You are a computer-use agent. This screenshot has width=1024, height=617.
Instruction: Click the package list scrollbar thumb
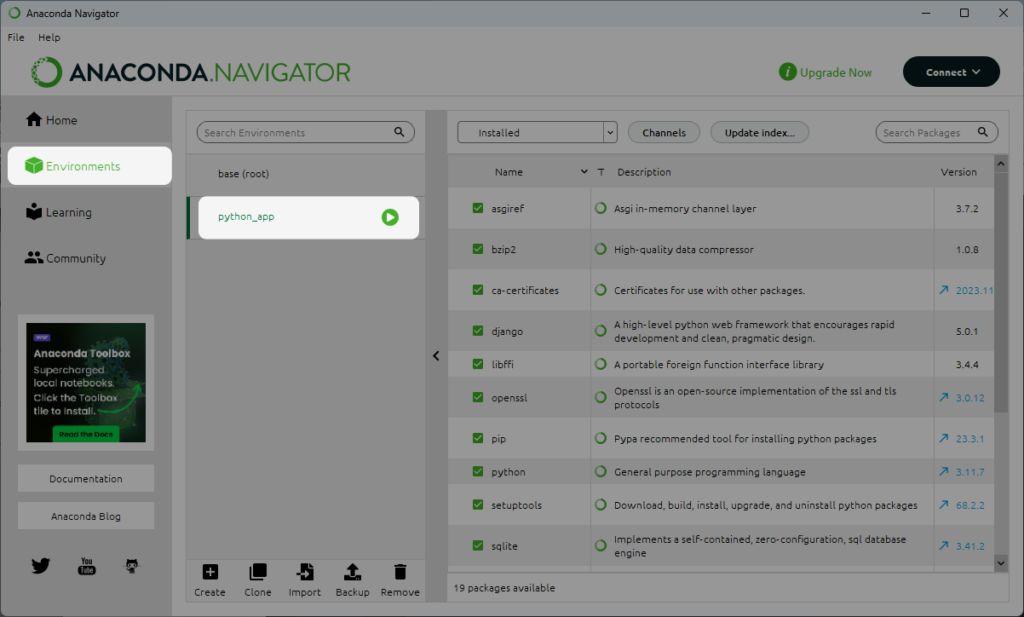1000,293
